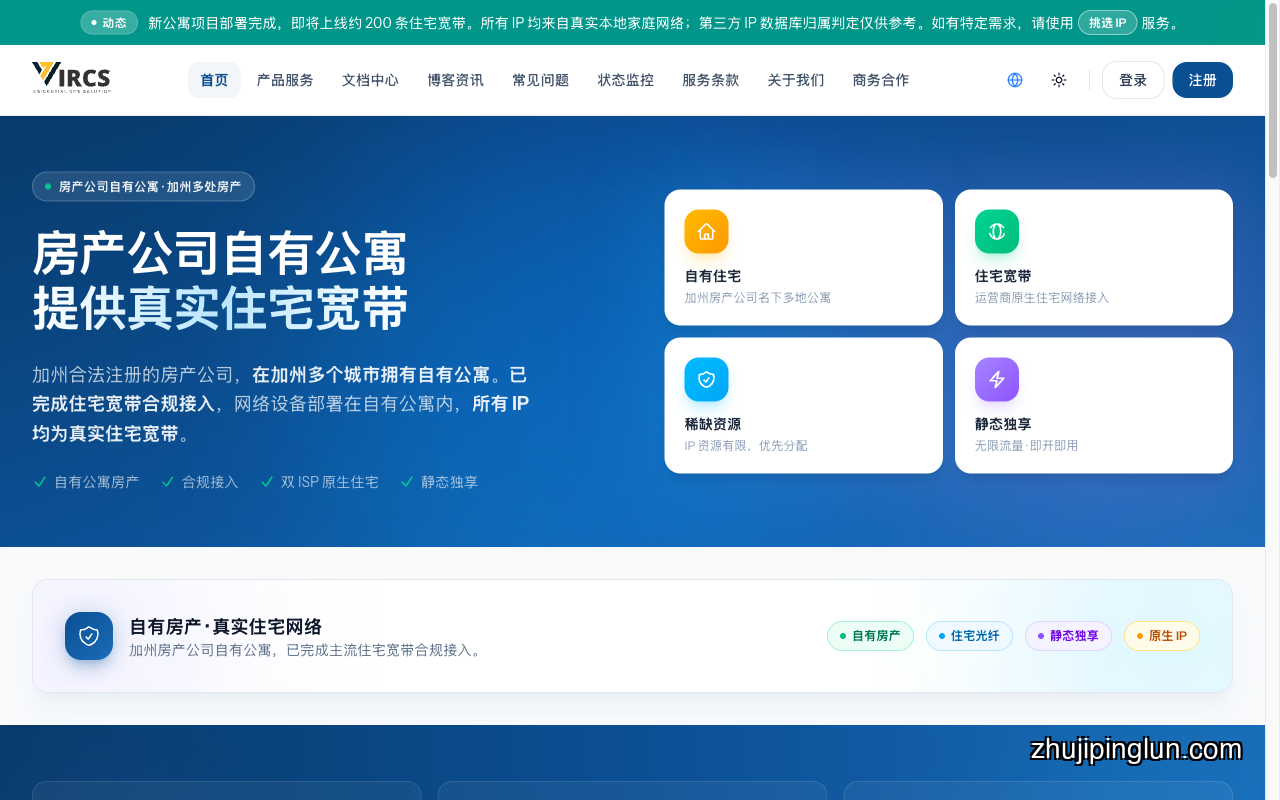
Task: Click the orange house icon on 自有住宅 card
Action: 706,231
